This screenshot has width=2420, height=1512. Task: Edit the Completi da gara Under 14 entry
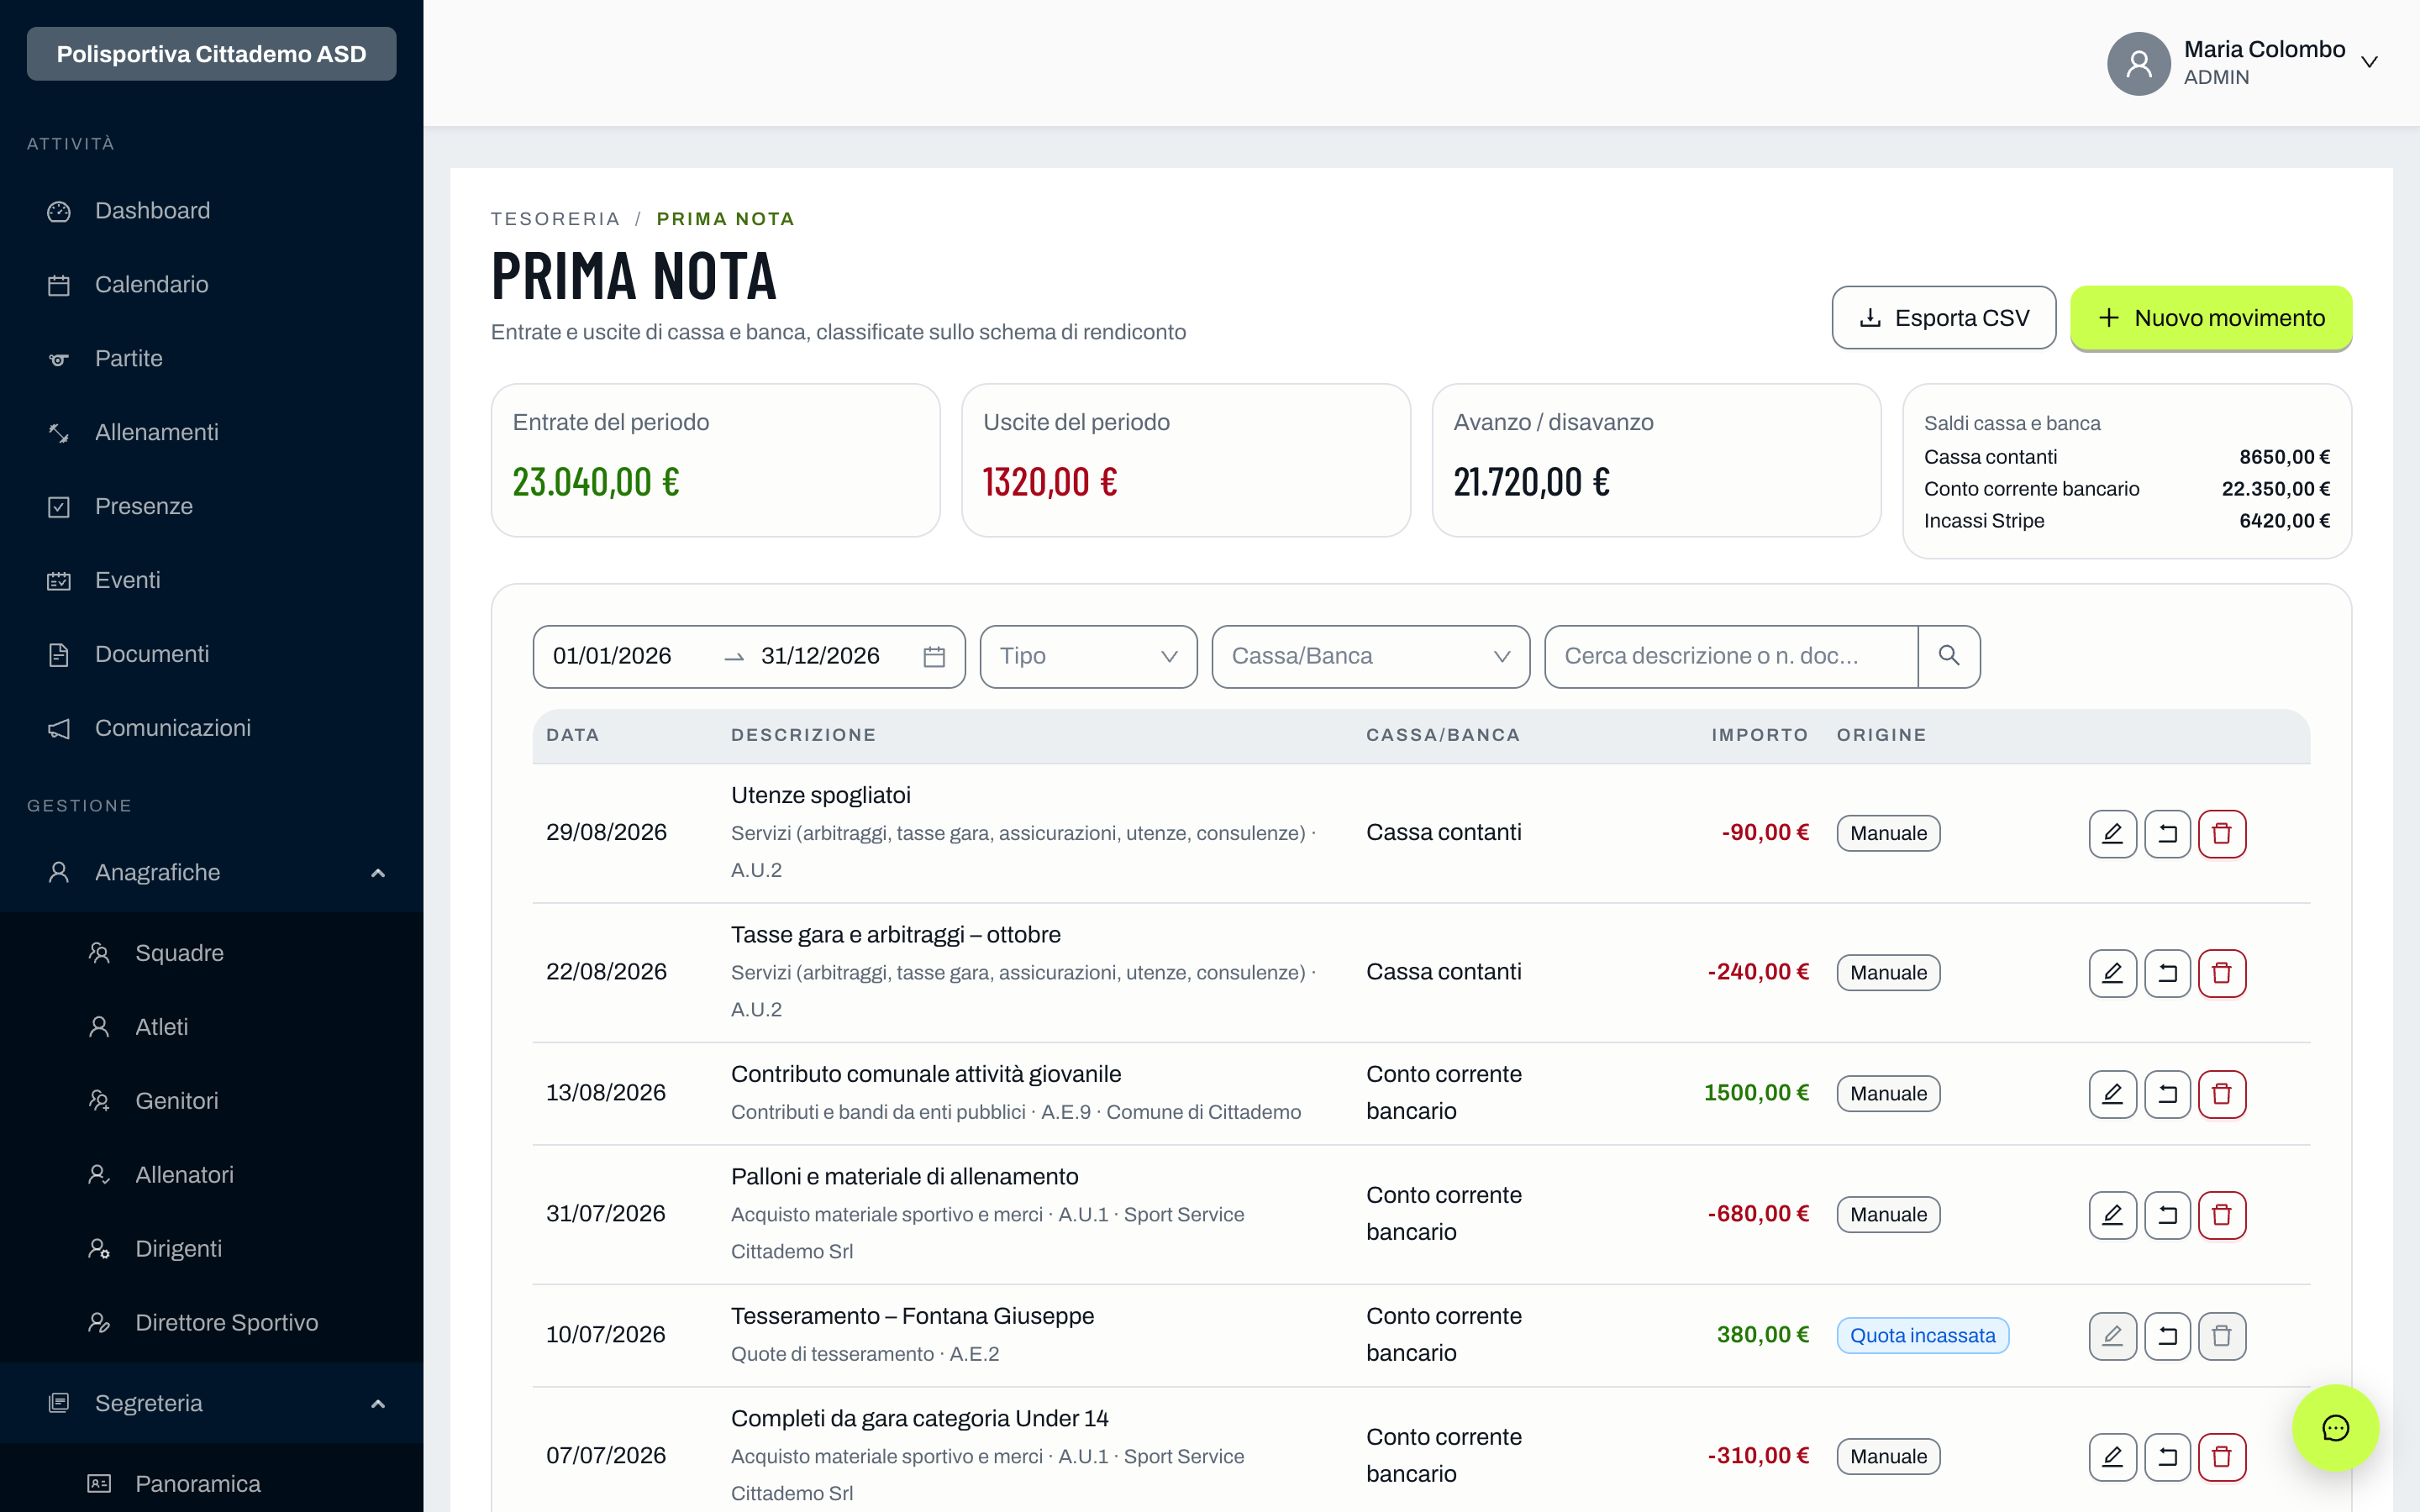(2112, 1456)
